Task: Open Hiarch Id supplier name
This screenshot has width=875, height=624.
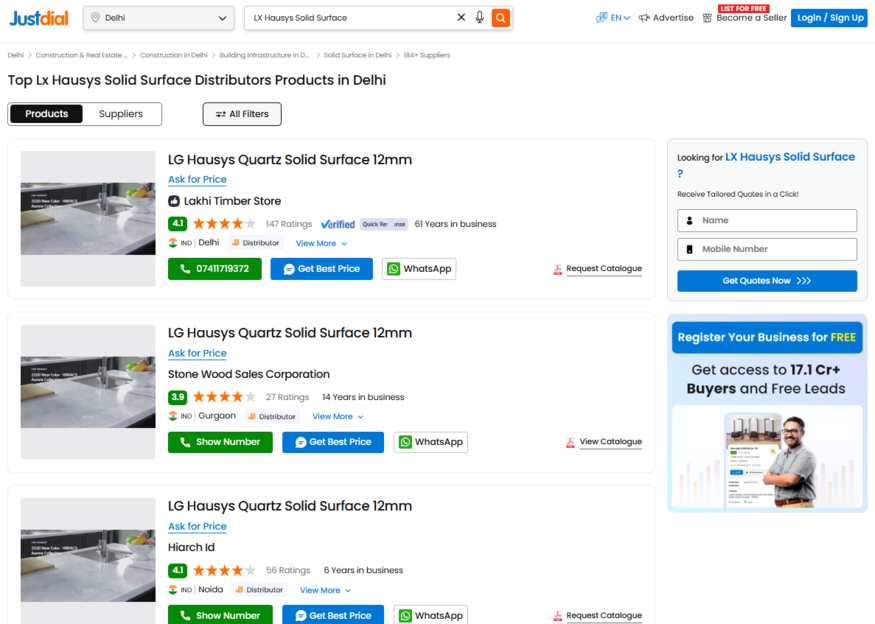Action: pyautogui.click(x=191, y=547)
